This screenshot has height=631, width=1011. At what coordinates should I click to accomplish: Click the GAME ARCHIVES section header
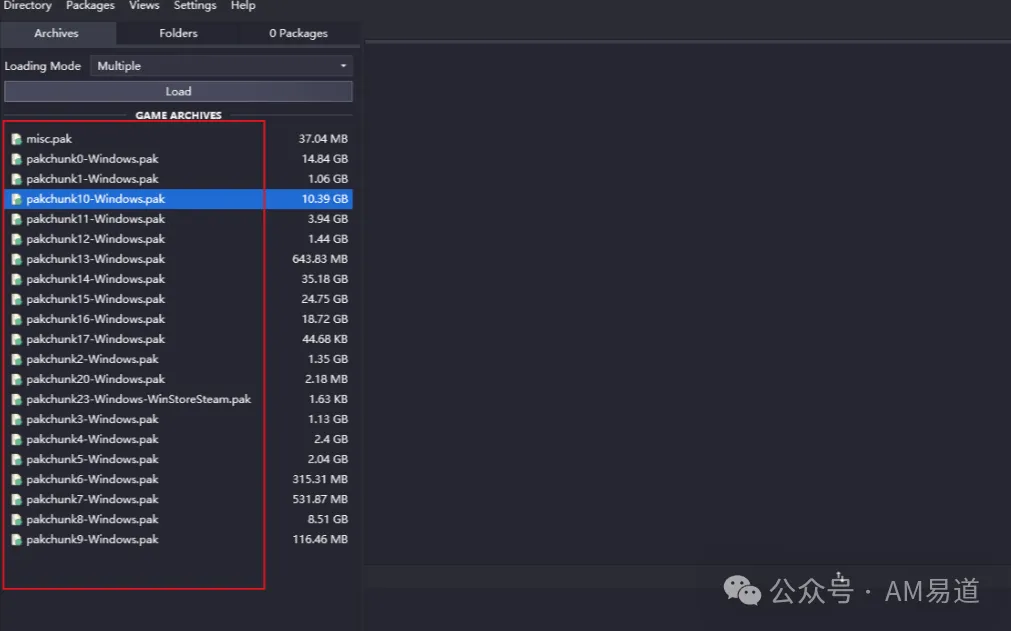pos(179,115)
